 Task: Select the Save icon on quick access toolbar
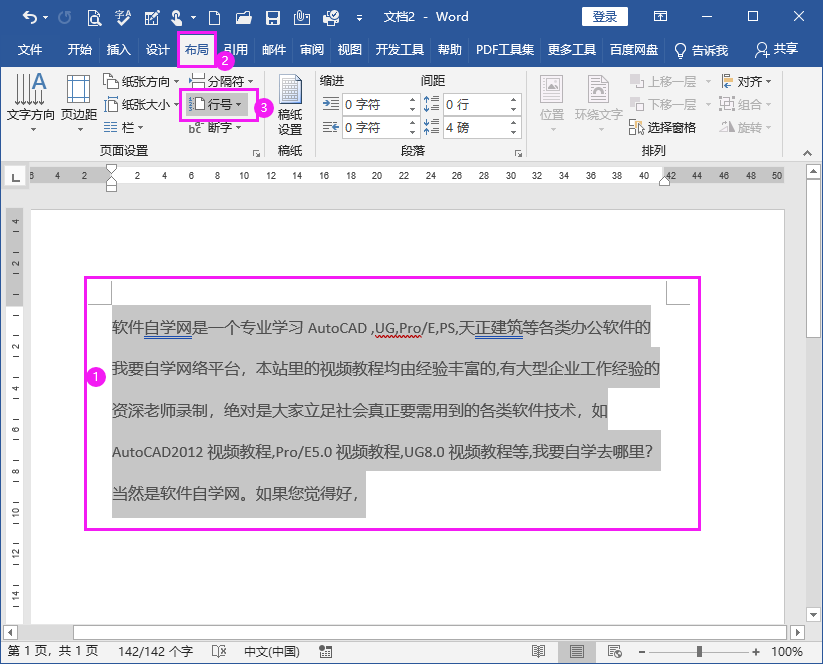[272, 17]
